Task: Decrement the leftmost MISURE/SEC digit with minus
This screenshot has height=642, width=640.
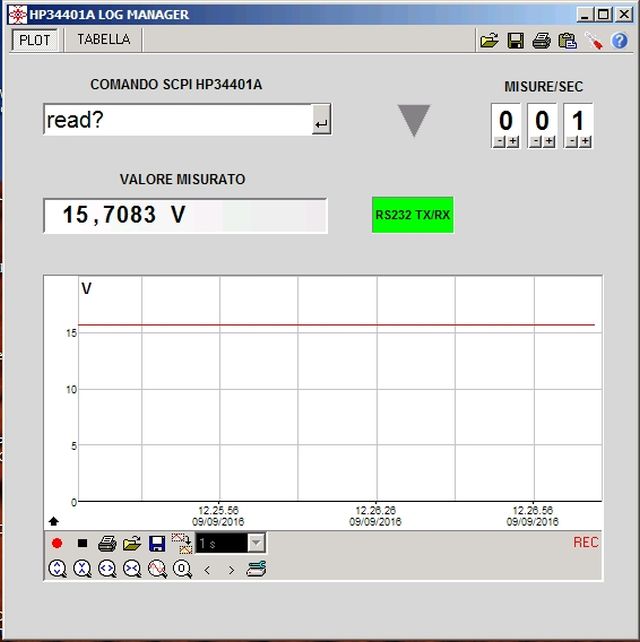Action: pyautogui.click(x=499, y=142)
